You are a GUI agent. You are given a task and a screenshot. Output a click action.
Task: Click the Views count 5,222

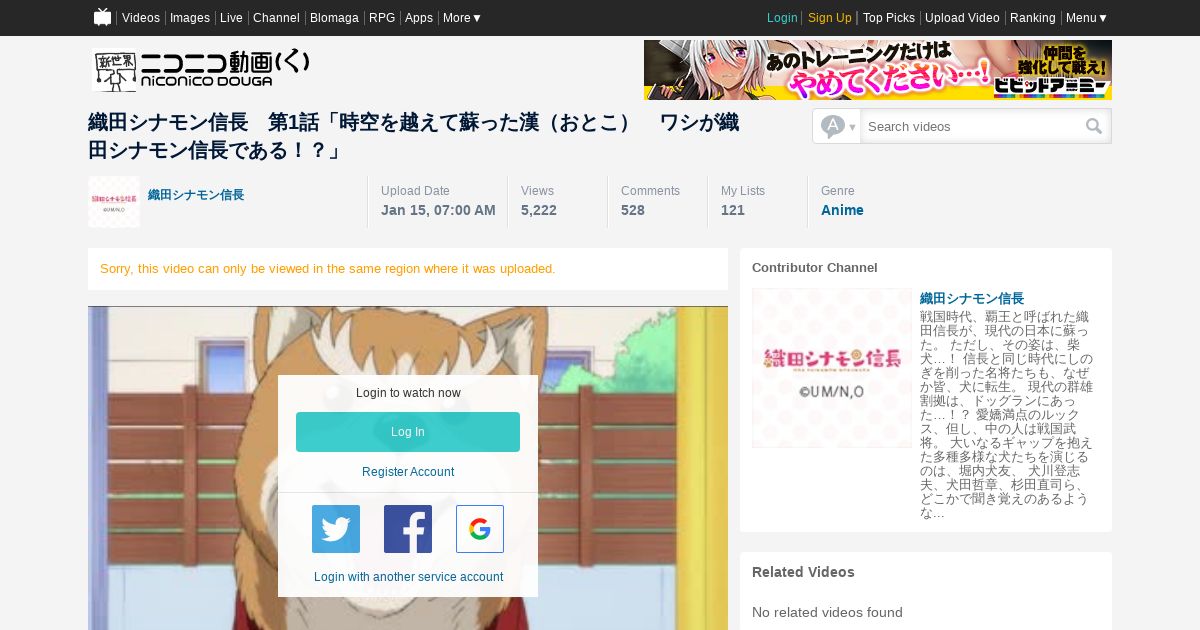click(x=539, y=210)
